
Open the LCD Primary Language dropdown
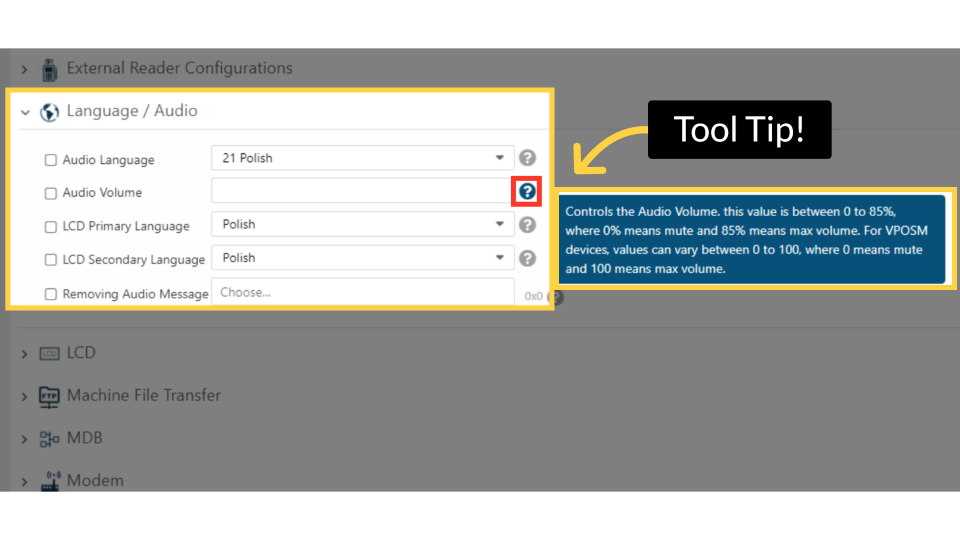[x=362, y=225]
